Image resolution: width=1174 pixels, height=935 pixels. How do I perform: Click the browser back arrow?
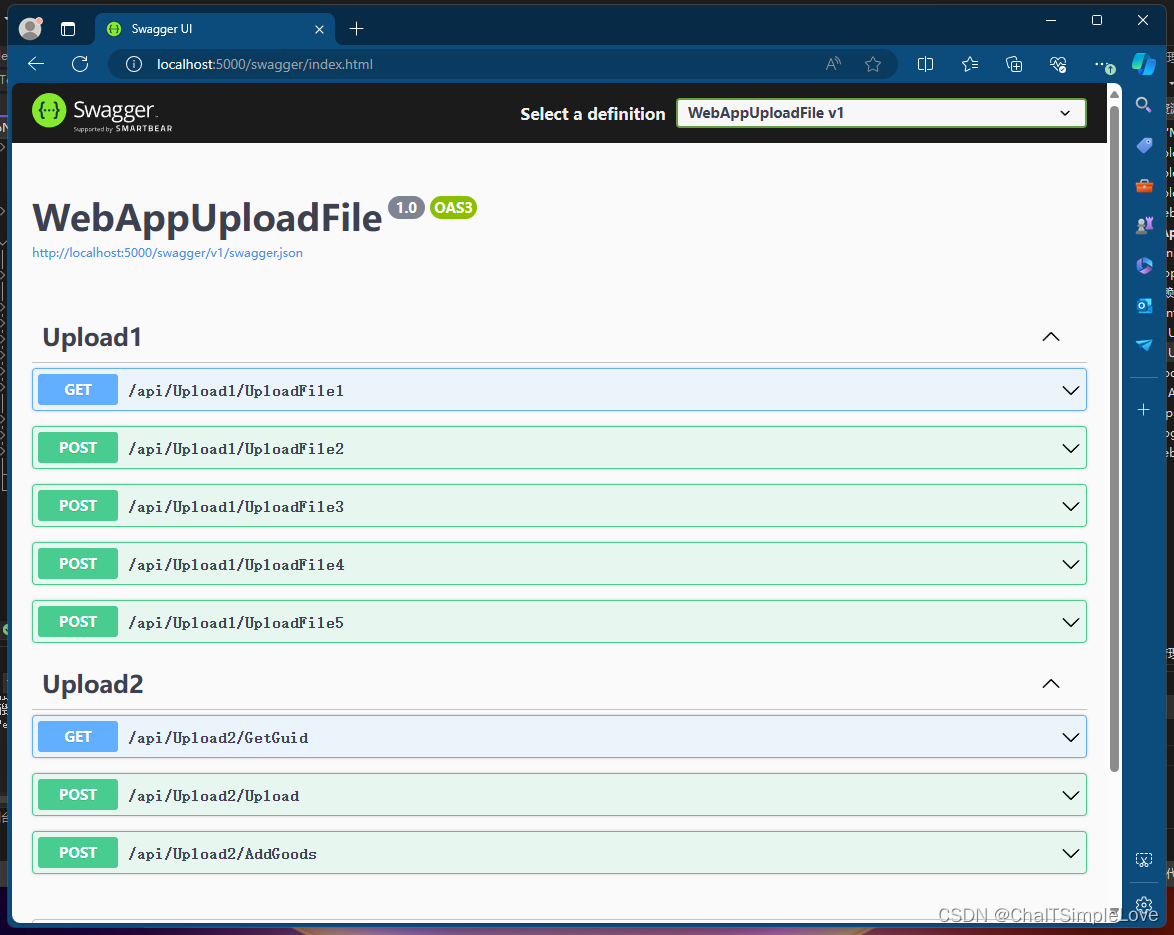[x=36, y=64]
